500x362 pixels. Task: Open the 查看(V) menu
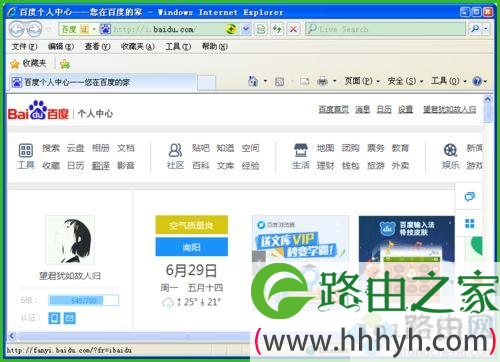[x=97, y=47]
